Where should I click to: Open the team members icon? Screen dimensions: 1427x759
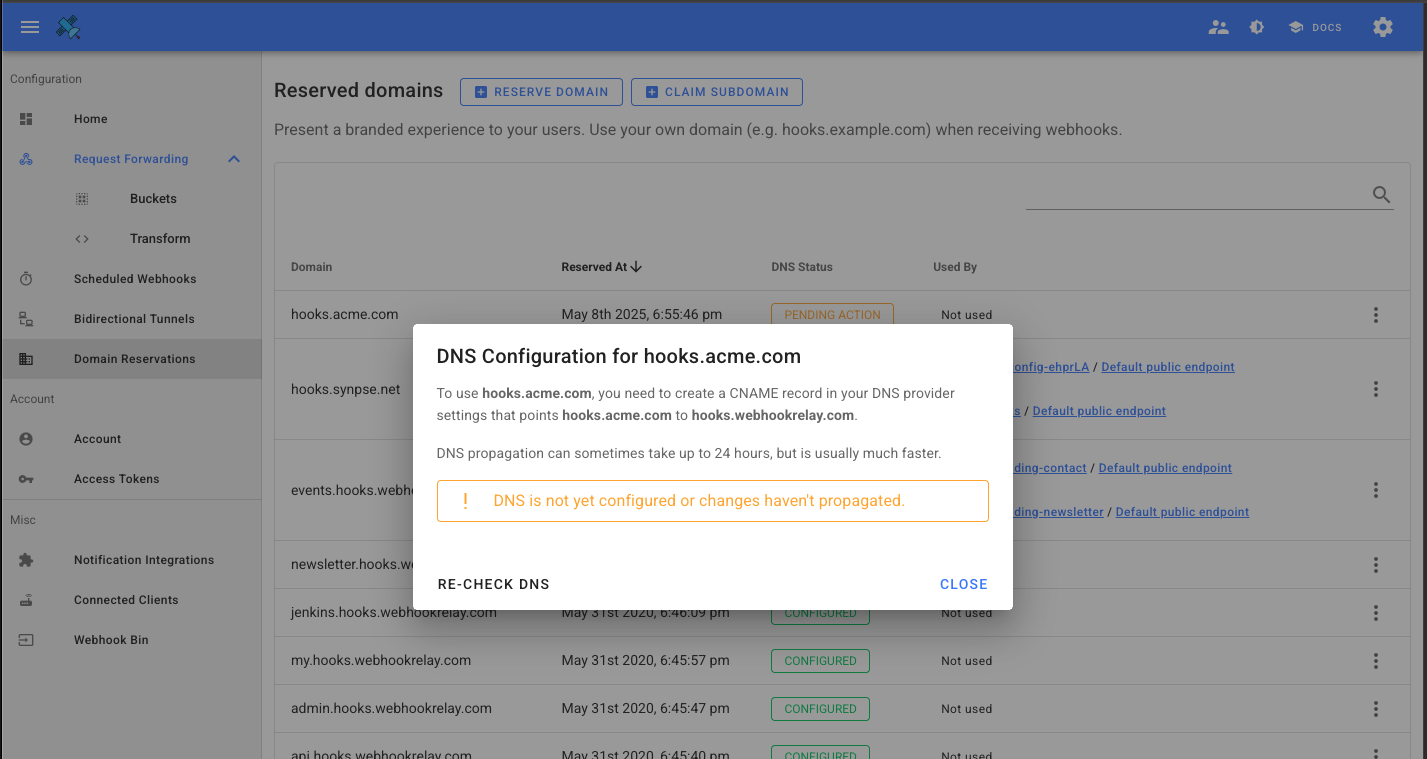click(x=1218, y=27)
